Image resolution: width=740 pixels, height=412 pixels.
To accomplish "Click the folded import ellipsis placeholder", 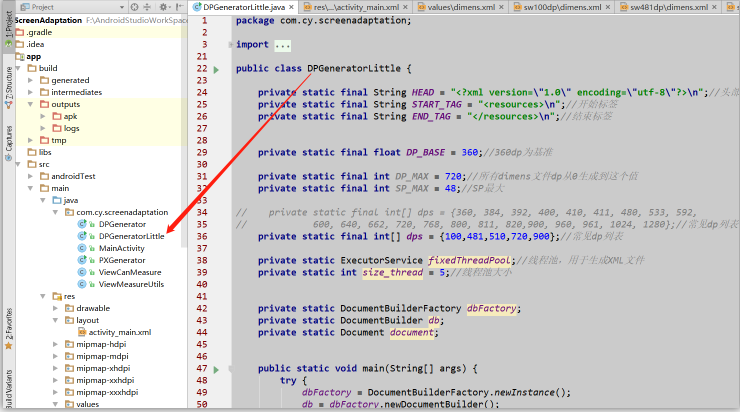I will tap(283, 45).
